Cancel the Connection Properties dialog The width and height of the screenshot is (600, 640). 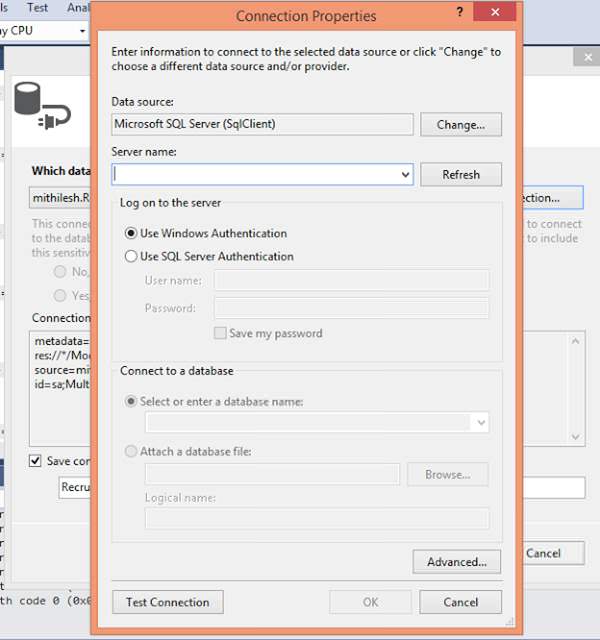(460, 602)
